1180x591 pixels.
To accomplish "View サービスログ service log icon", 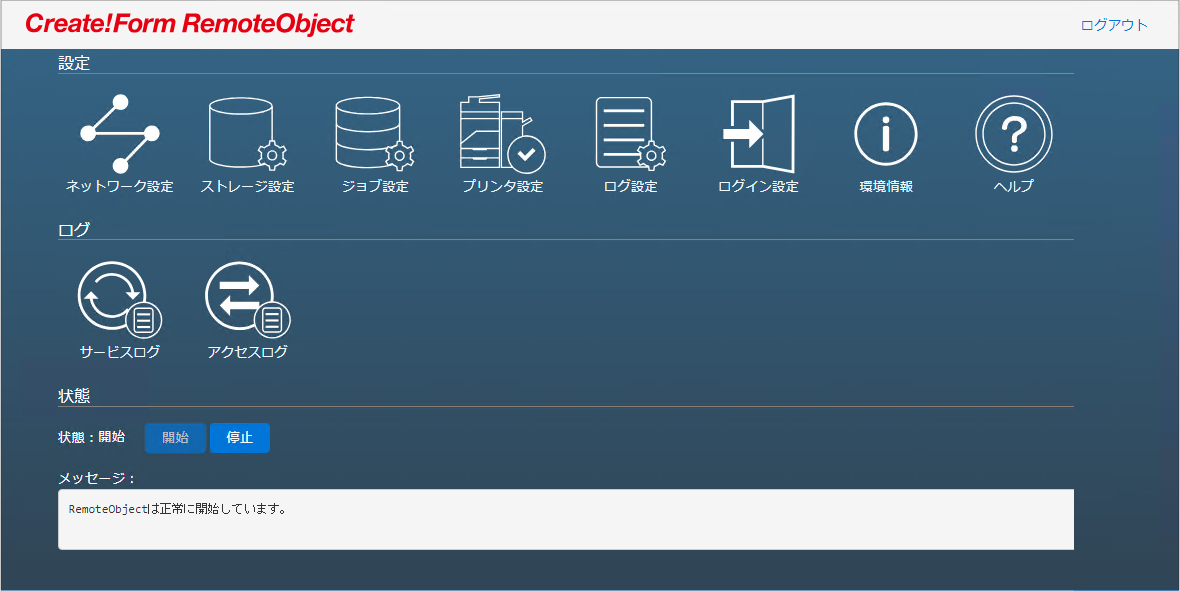I will coord(120,300).
